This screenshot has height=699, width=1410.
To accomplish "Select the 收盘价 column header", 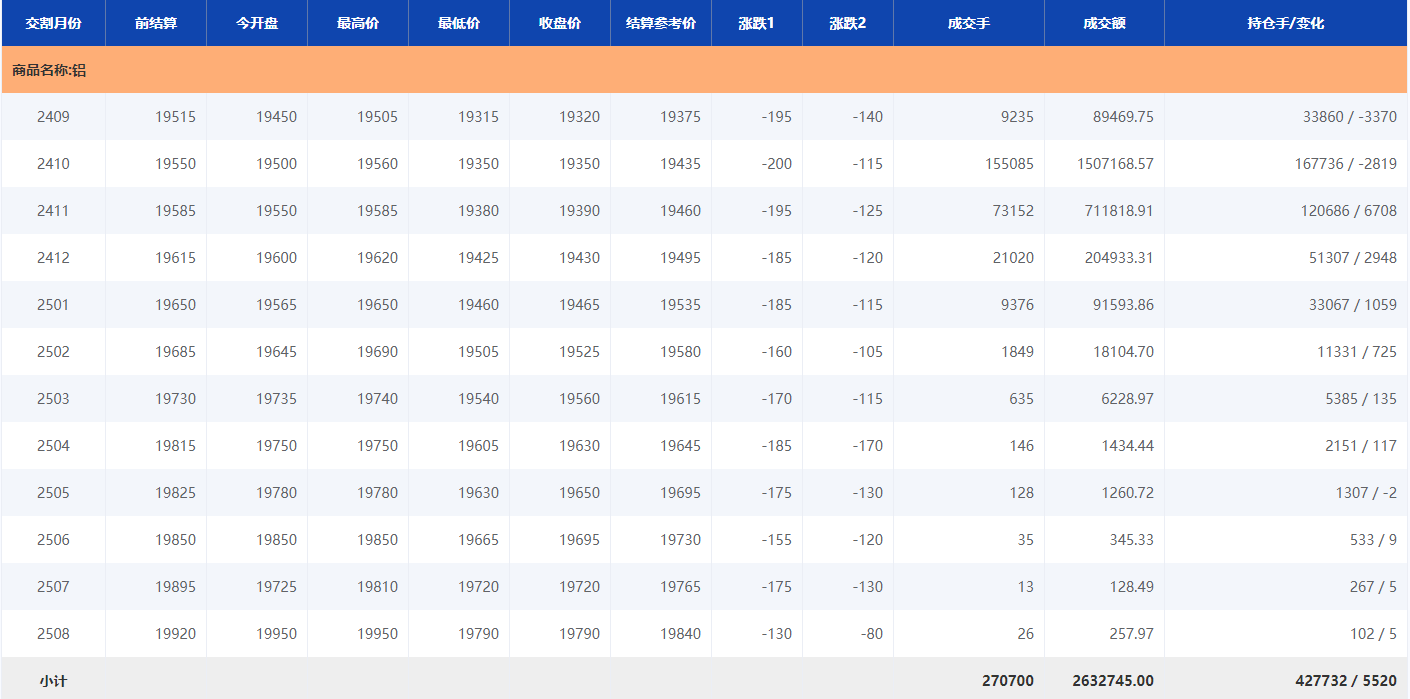I will coord(559,23).
